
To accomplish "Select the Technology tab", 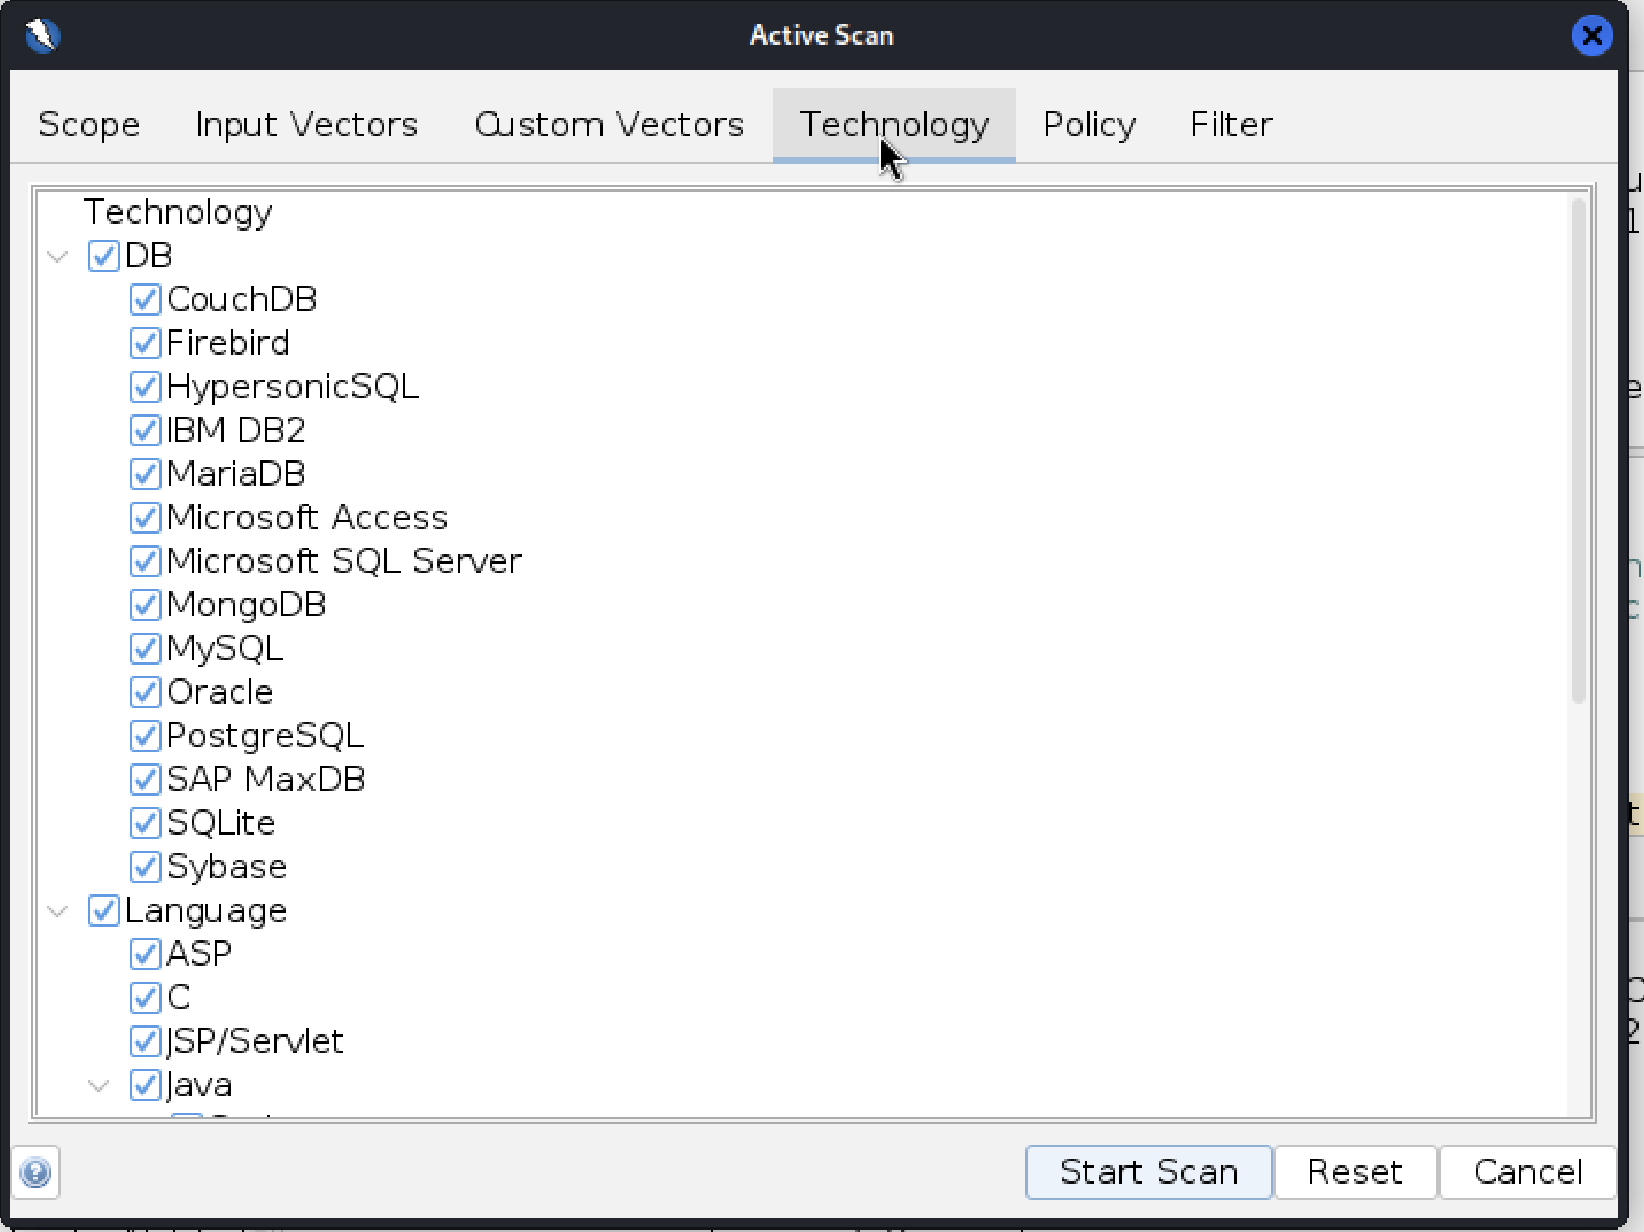I will pos(894,124).
